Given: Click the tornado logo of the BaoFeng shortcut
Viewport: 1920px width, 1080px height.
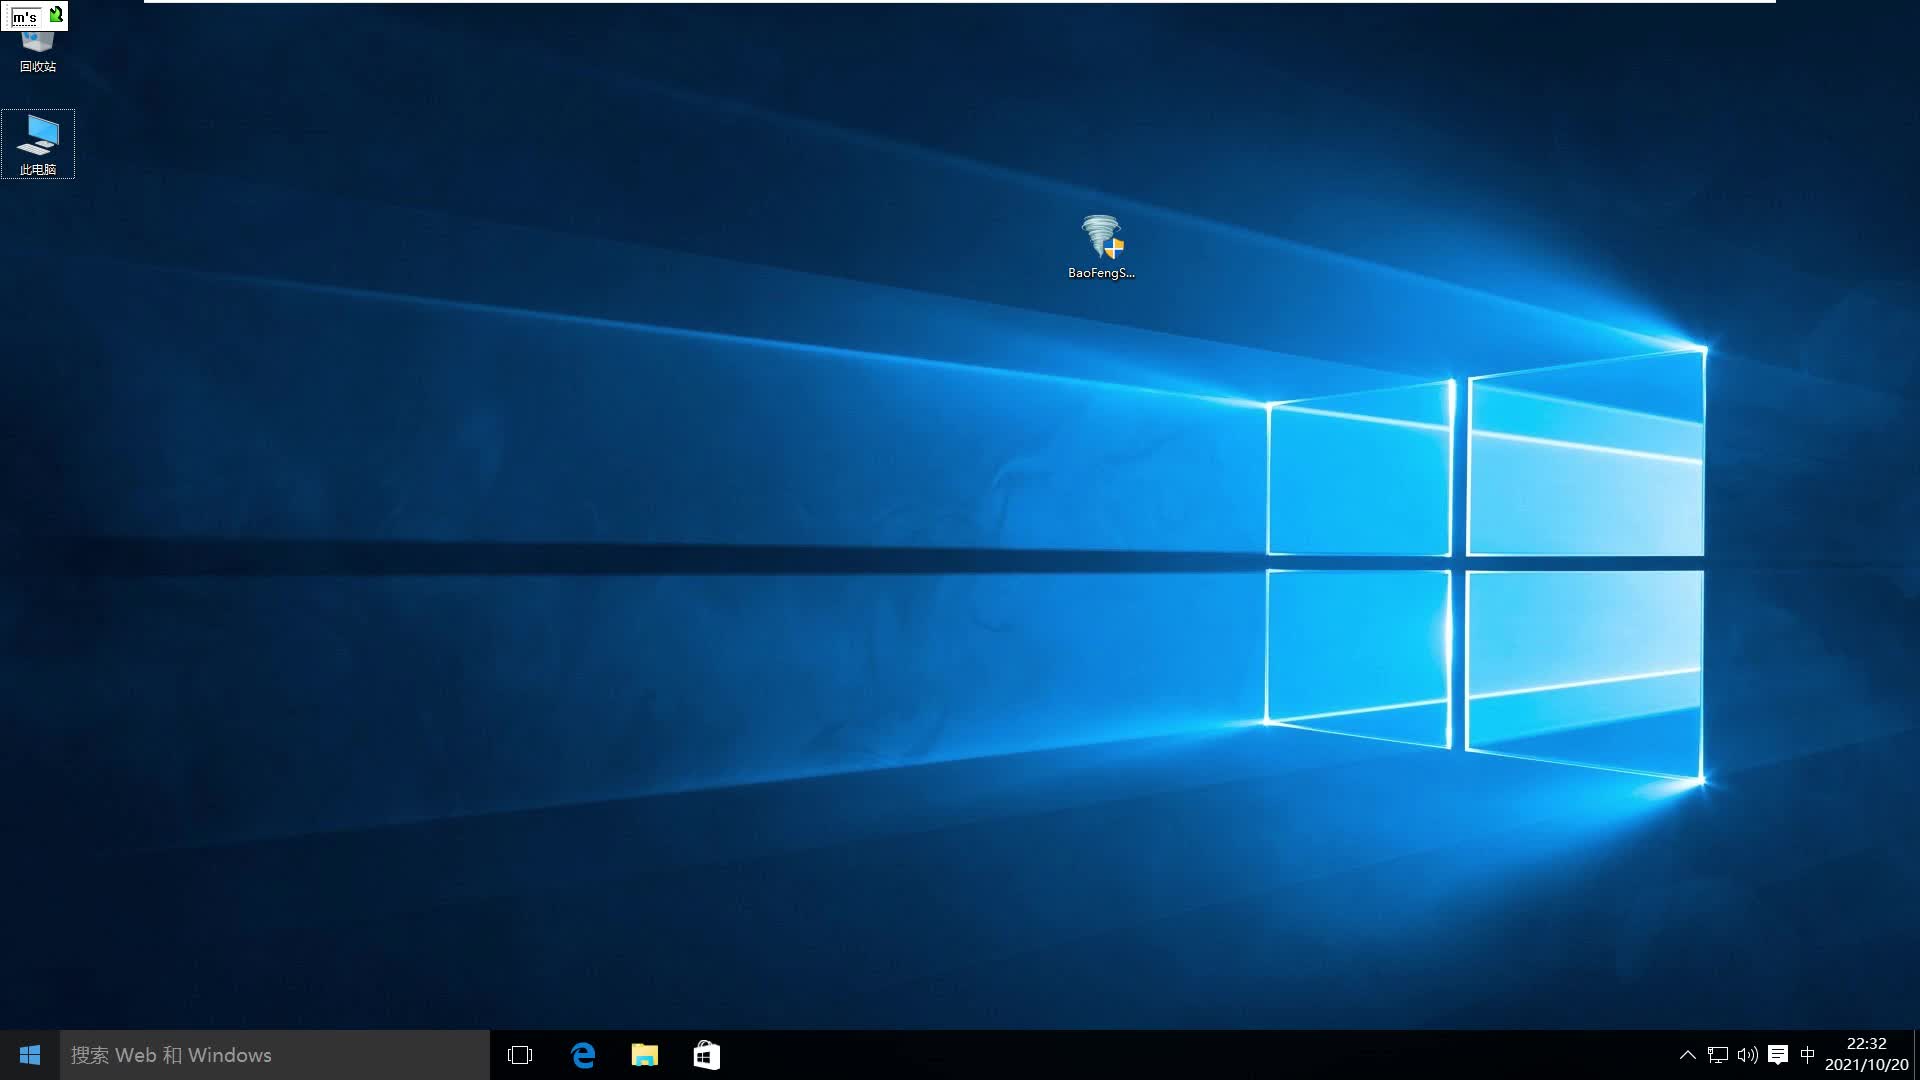Looking at the screenshot, I should [x=1102, y=232].
